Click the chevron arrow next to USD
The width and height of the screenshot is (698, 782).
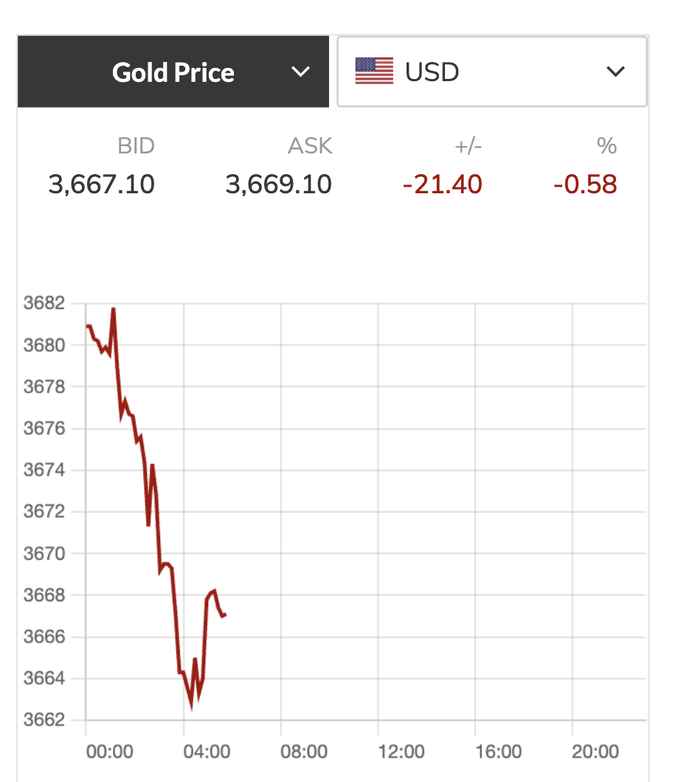point(616,72)
